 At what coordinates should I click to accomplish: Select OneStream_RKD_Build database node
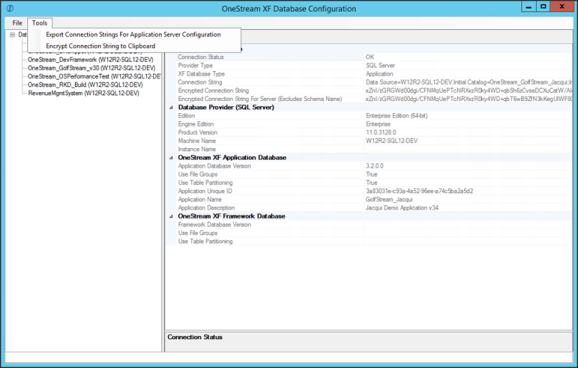point(85,85)
